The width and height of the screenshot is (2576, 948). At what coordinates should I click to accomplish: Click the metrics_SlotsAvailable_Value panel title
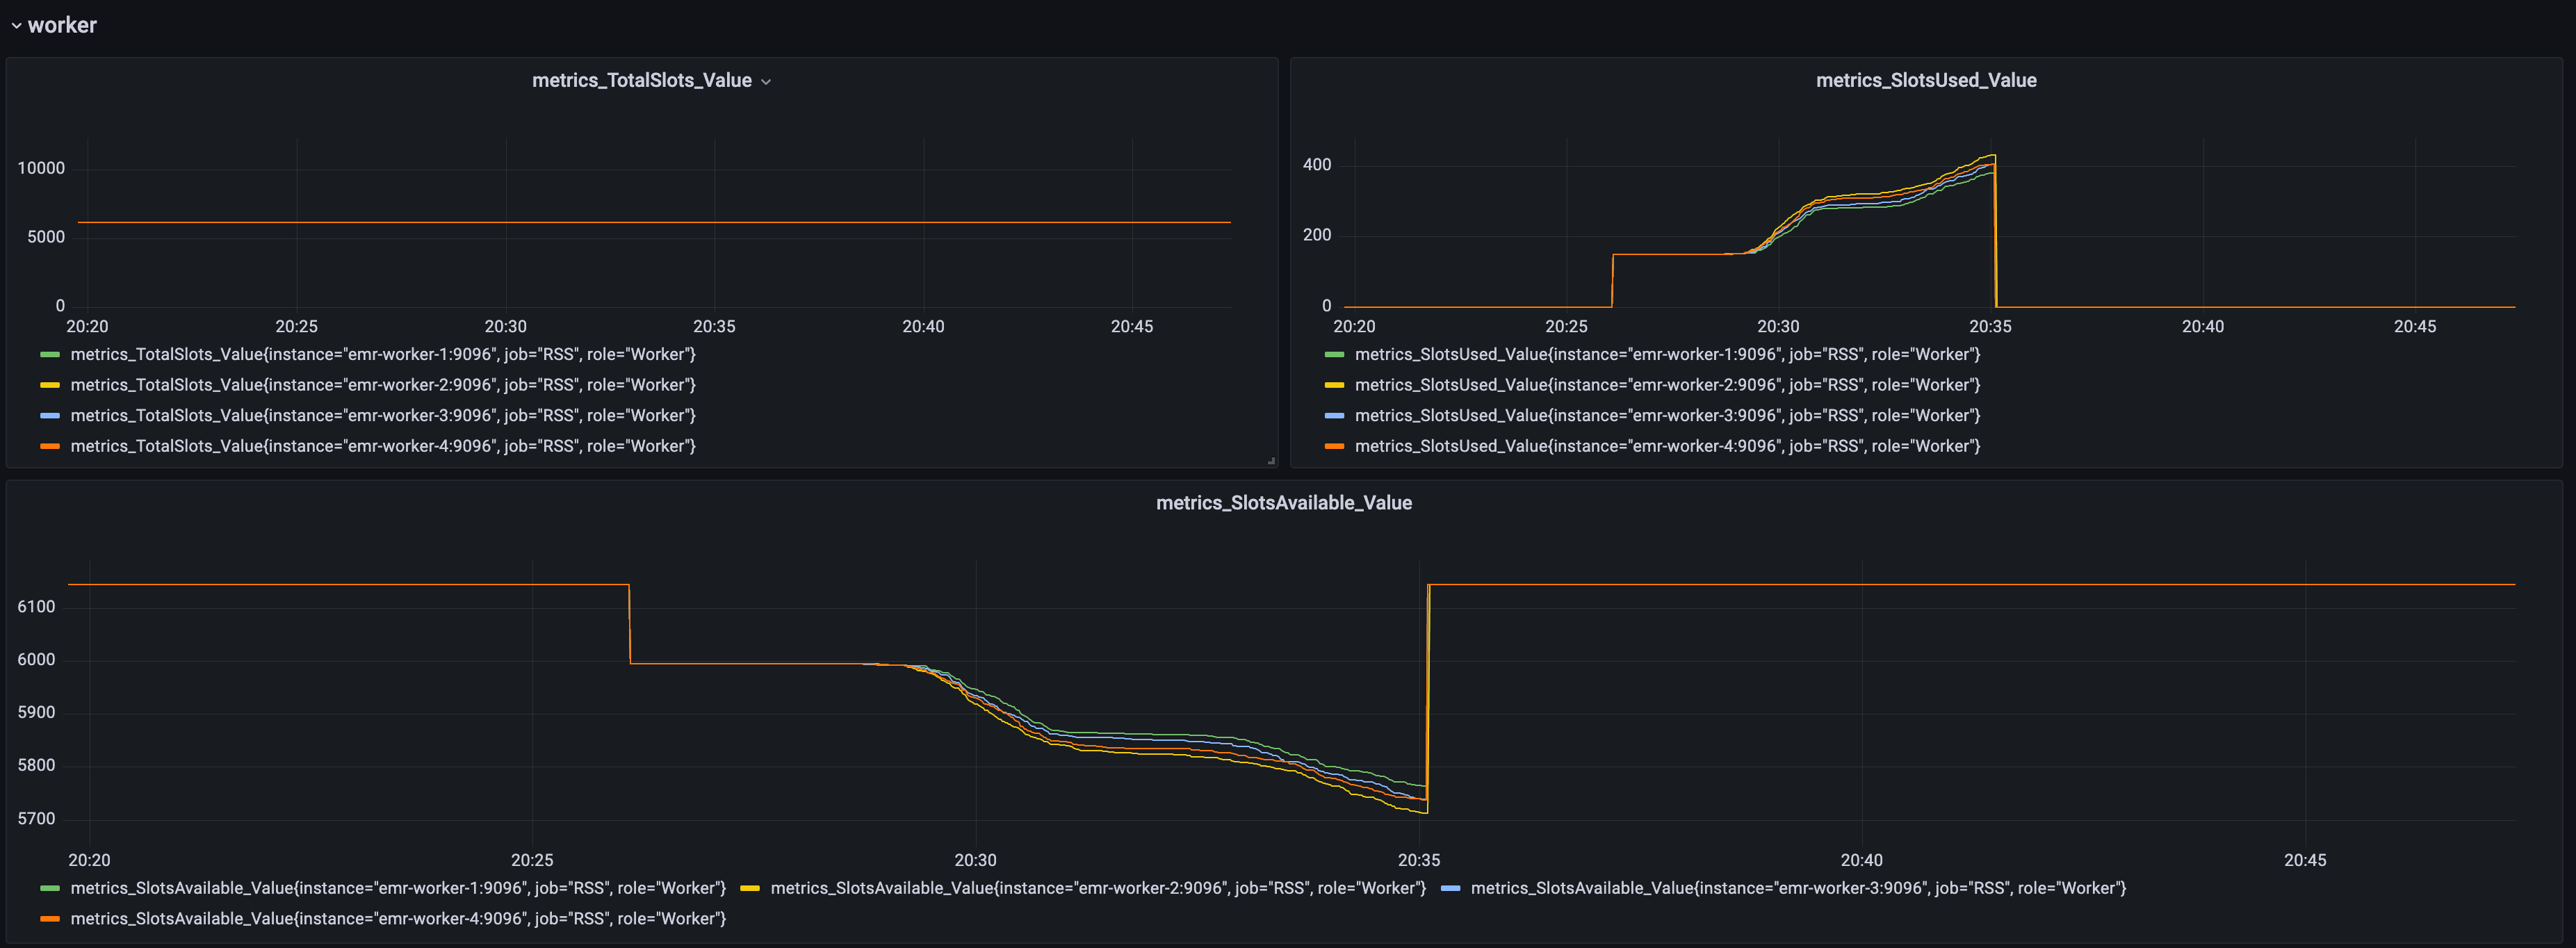(x=1284, y=503)
